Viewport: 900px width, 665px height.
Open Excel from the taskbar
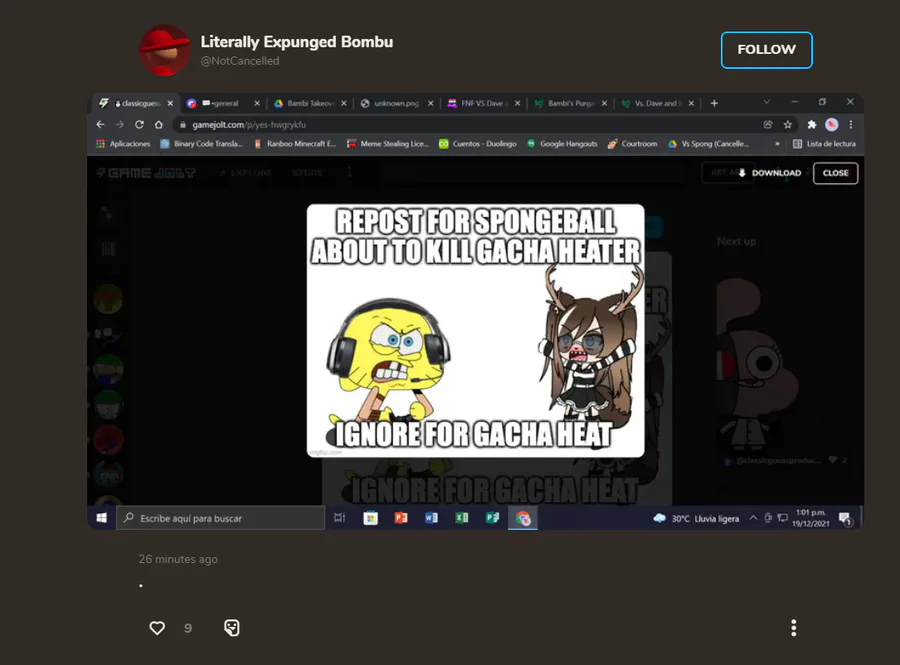(x=462, y=518)
